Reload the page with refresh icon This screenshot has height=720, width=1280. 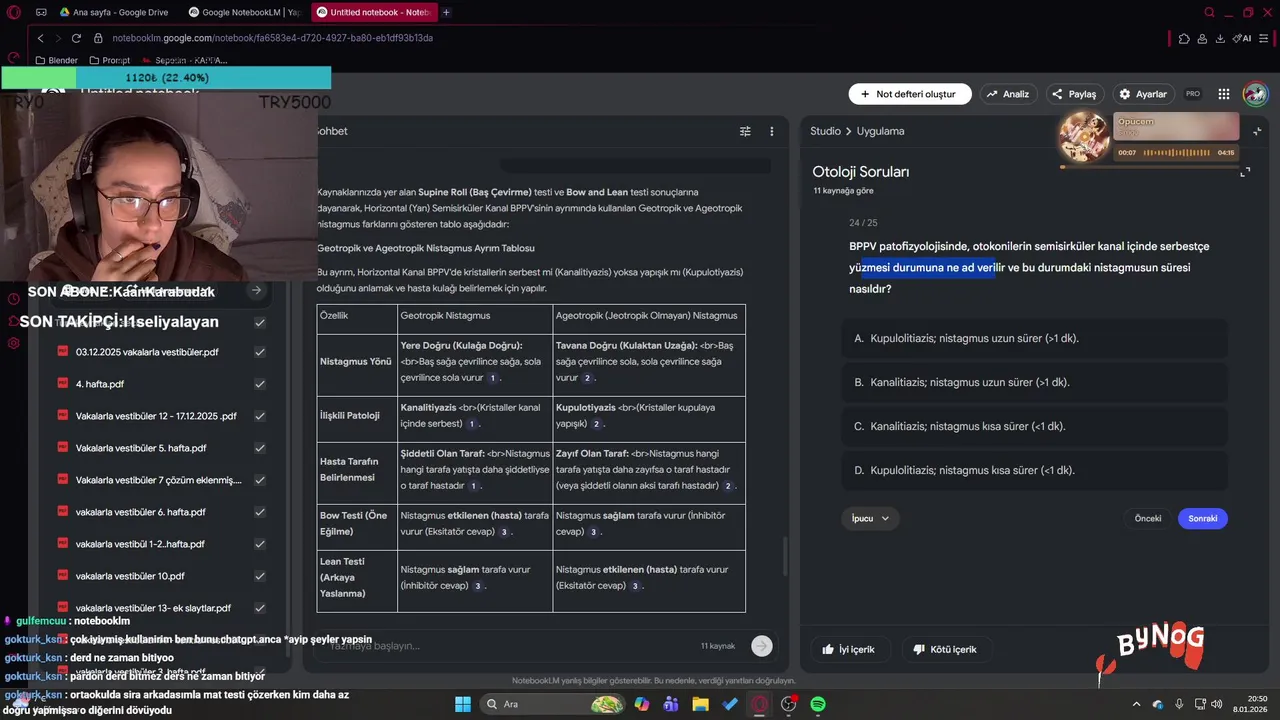point(76,38)
